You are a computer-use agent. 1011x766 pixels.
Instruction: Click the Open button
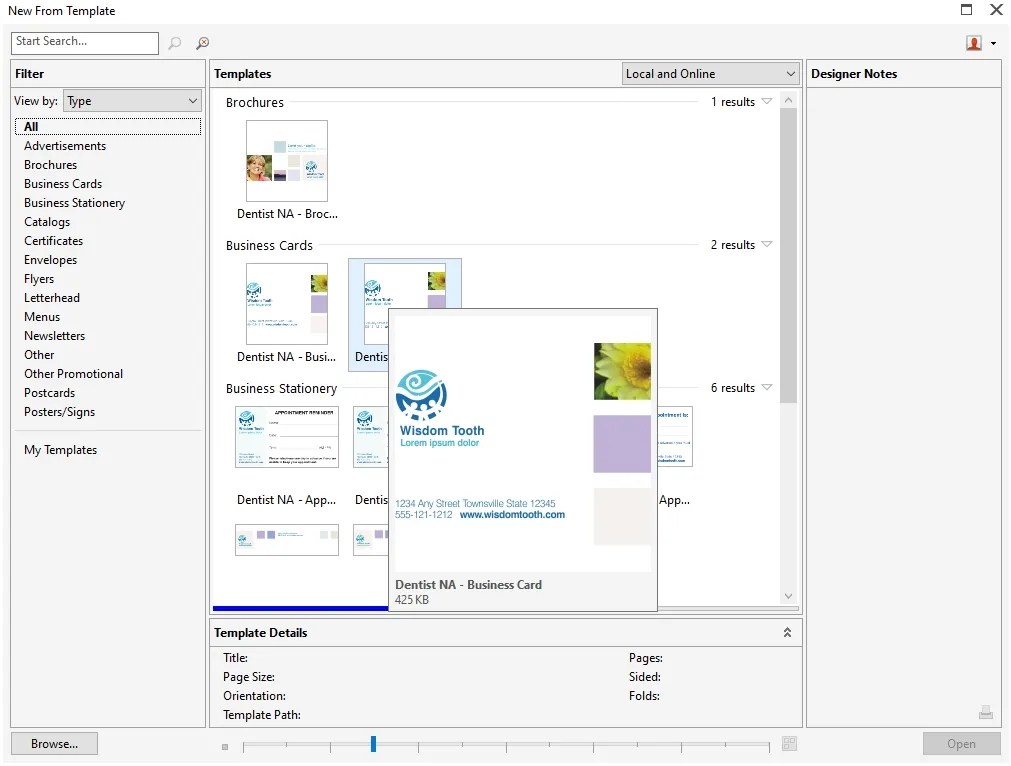[961, 743]
